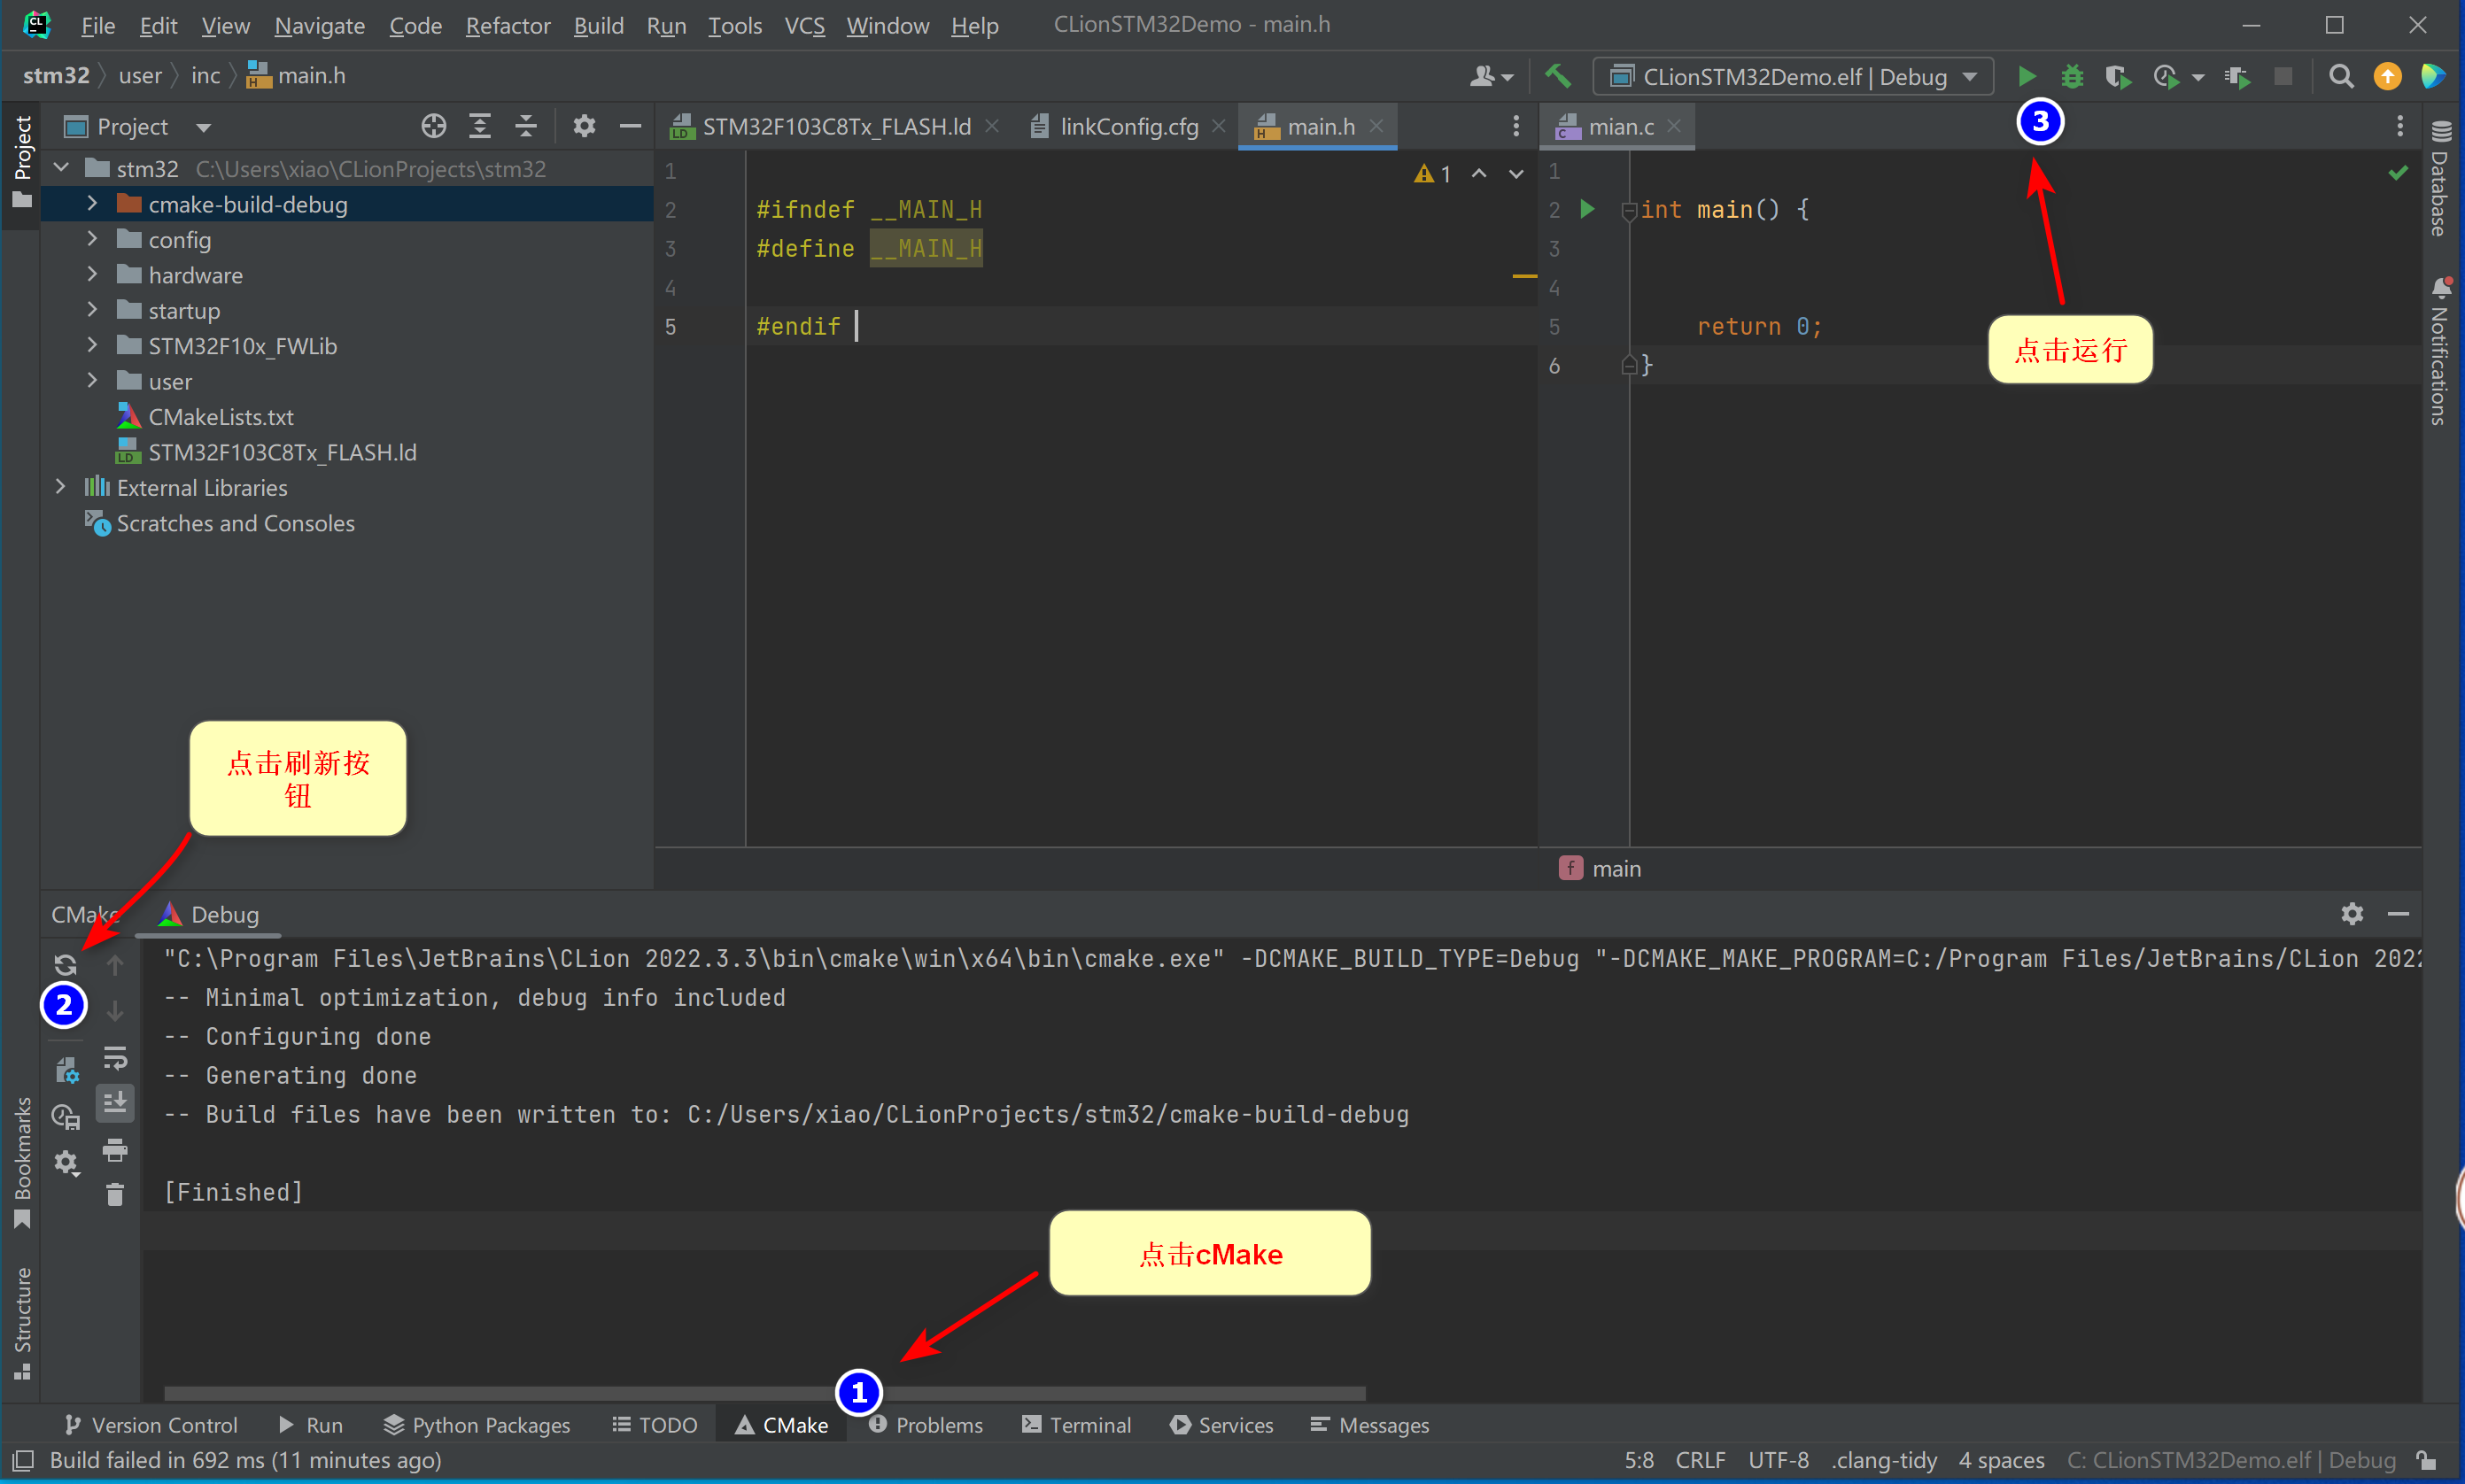The width and height of the screenshot is (2465, 1484).
Task: Print the CMake output
Action: 115,1149
